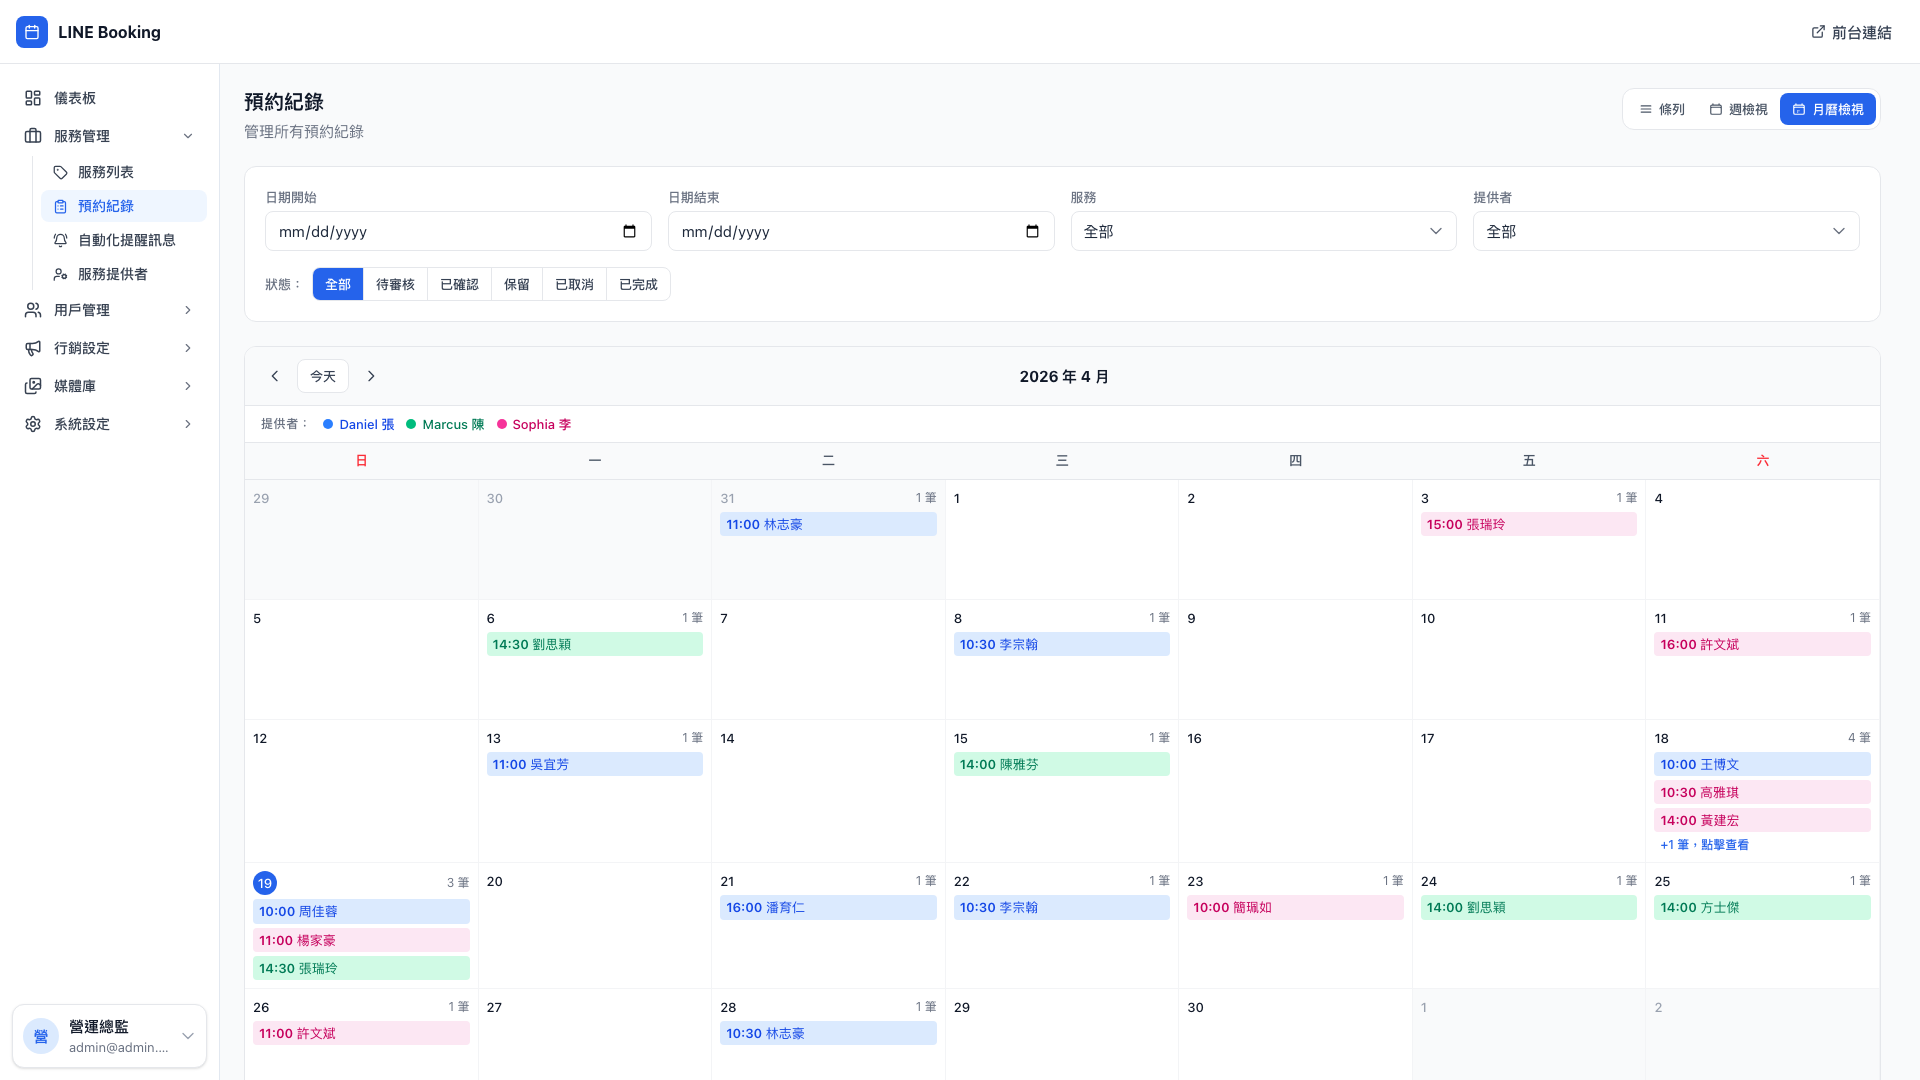Expand the 用戶管理 menu section
Viewport: 1920px width, 1080px height.
[110, 310]
